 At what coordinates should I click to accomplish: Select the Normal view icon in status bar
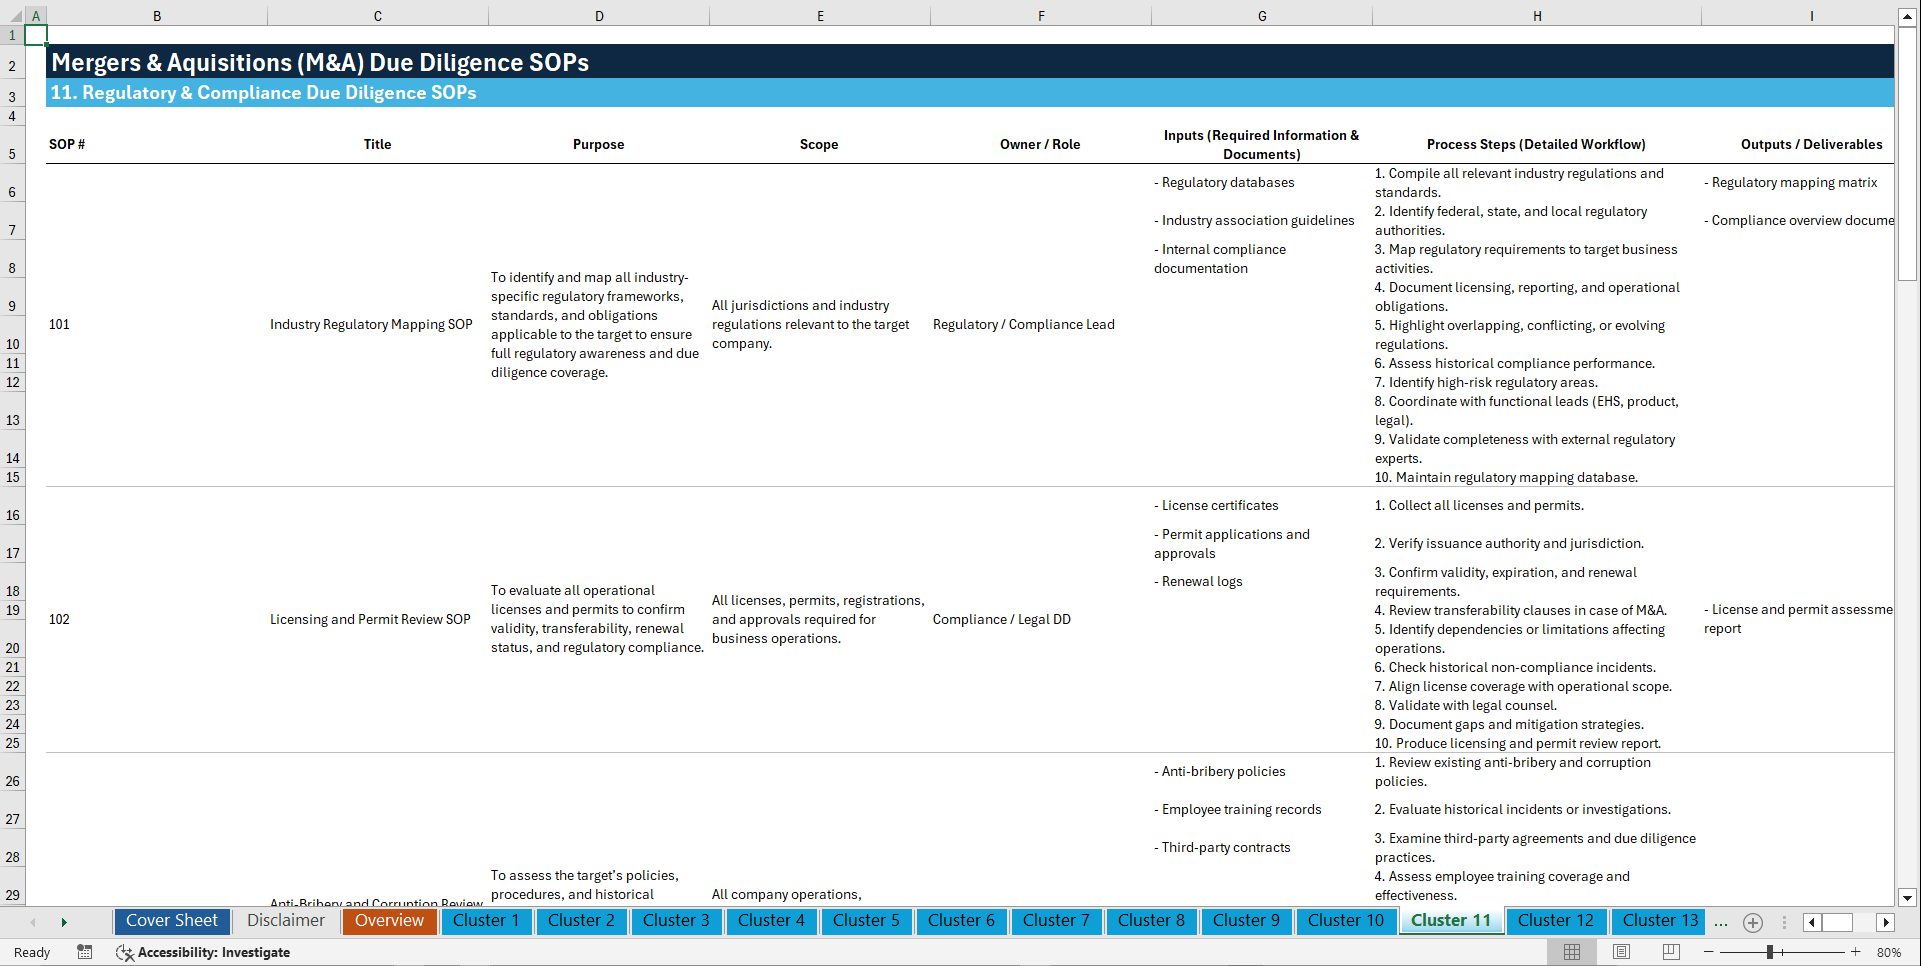1571,952
